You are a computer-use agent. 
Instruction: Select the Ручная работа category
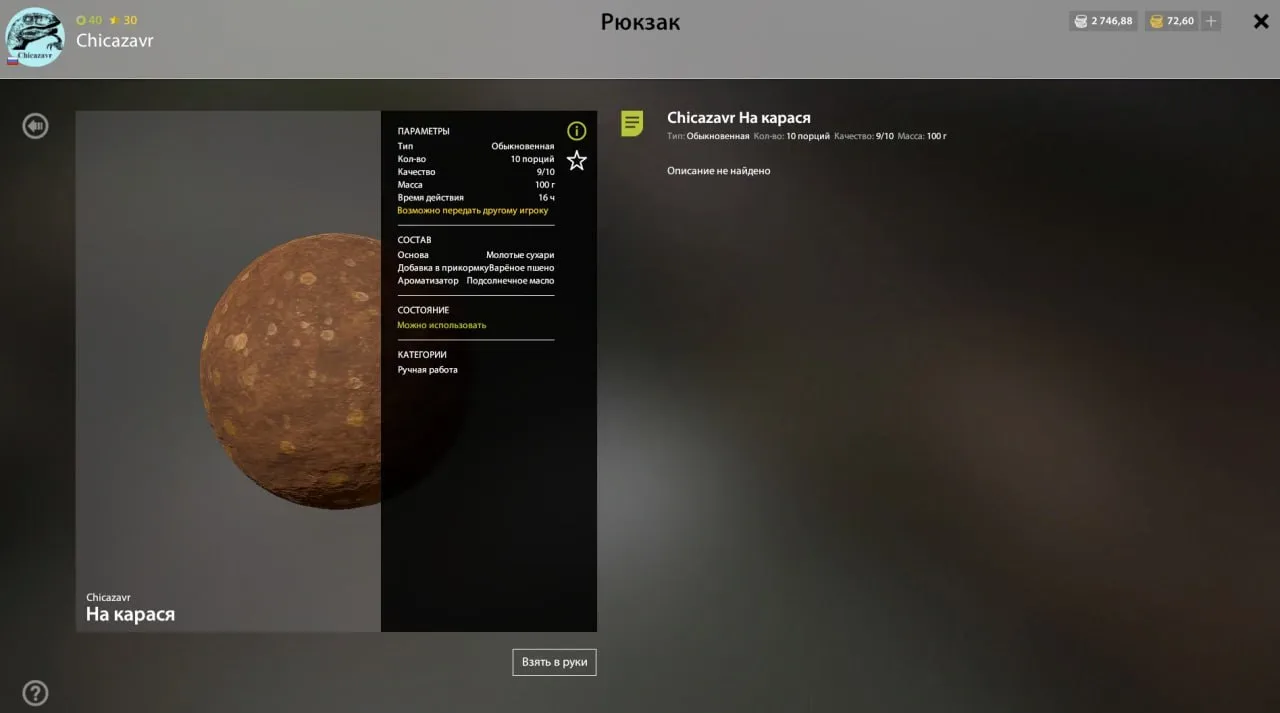tap(427, 370)
